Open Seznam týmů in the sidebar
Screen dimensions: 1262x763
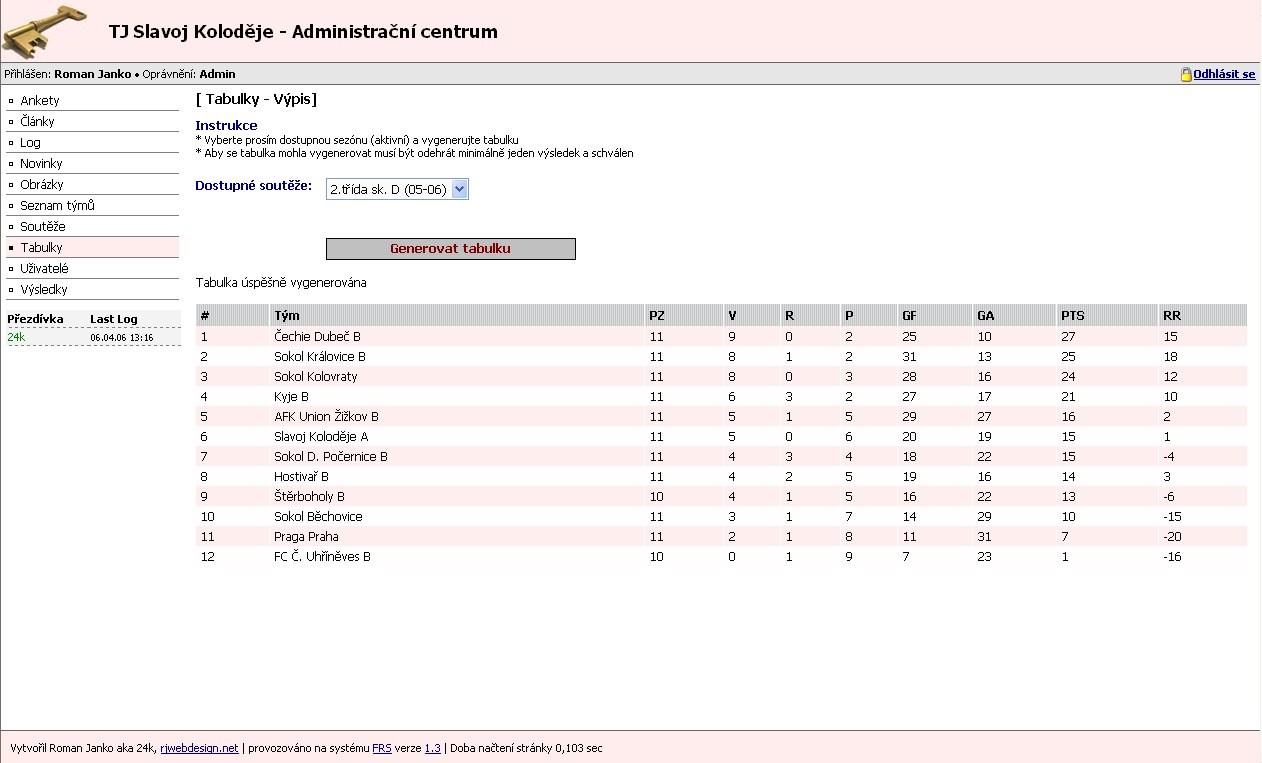[57, 206]
